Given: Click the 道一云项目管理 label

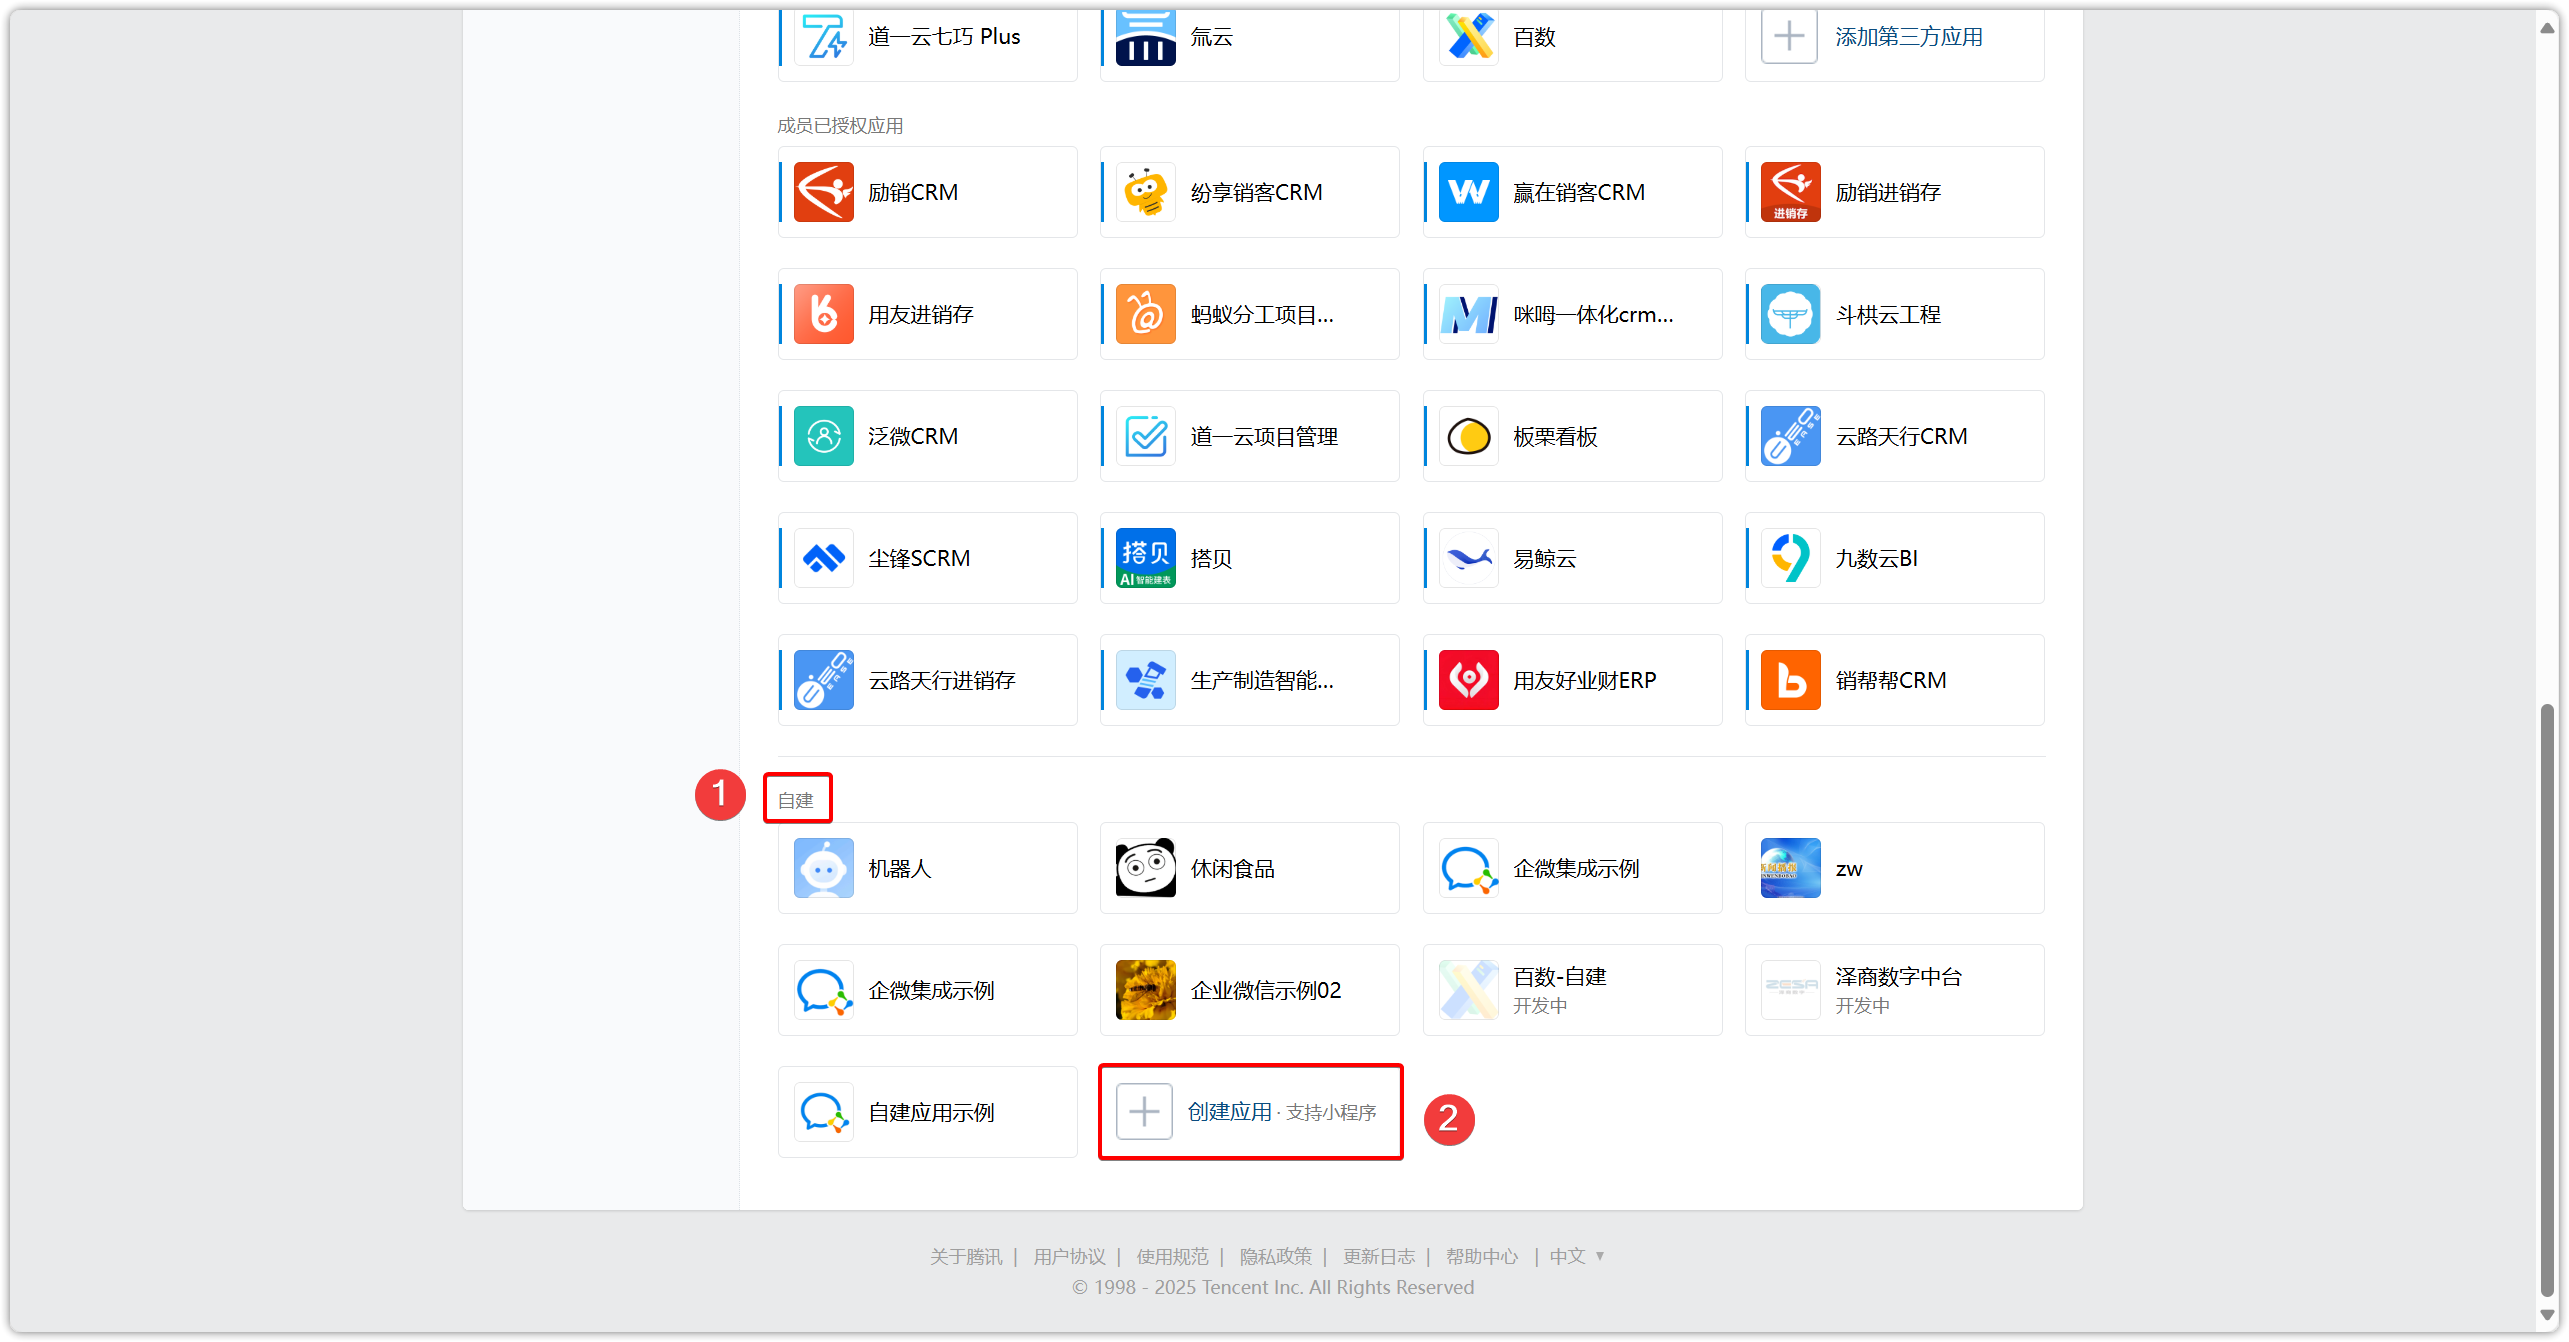Looking at the screenshot, I should [1263, 436].
